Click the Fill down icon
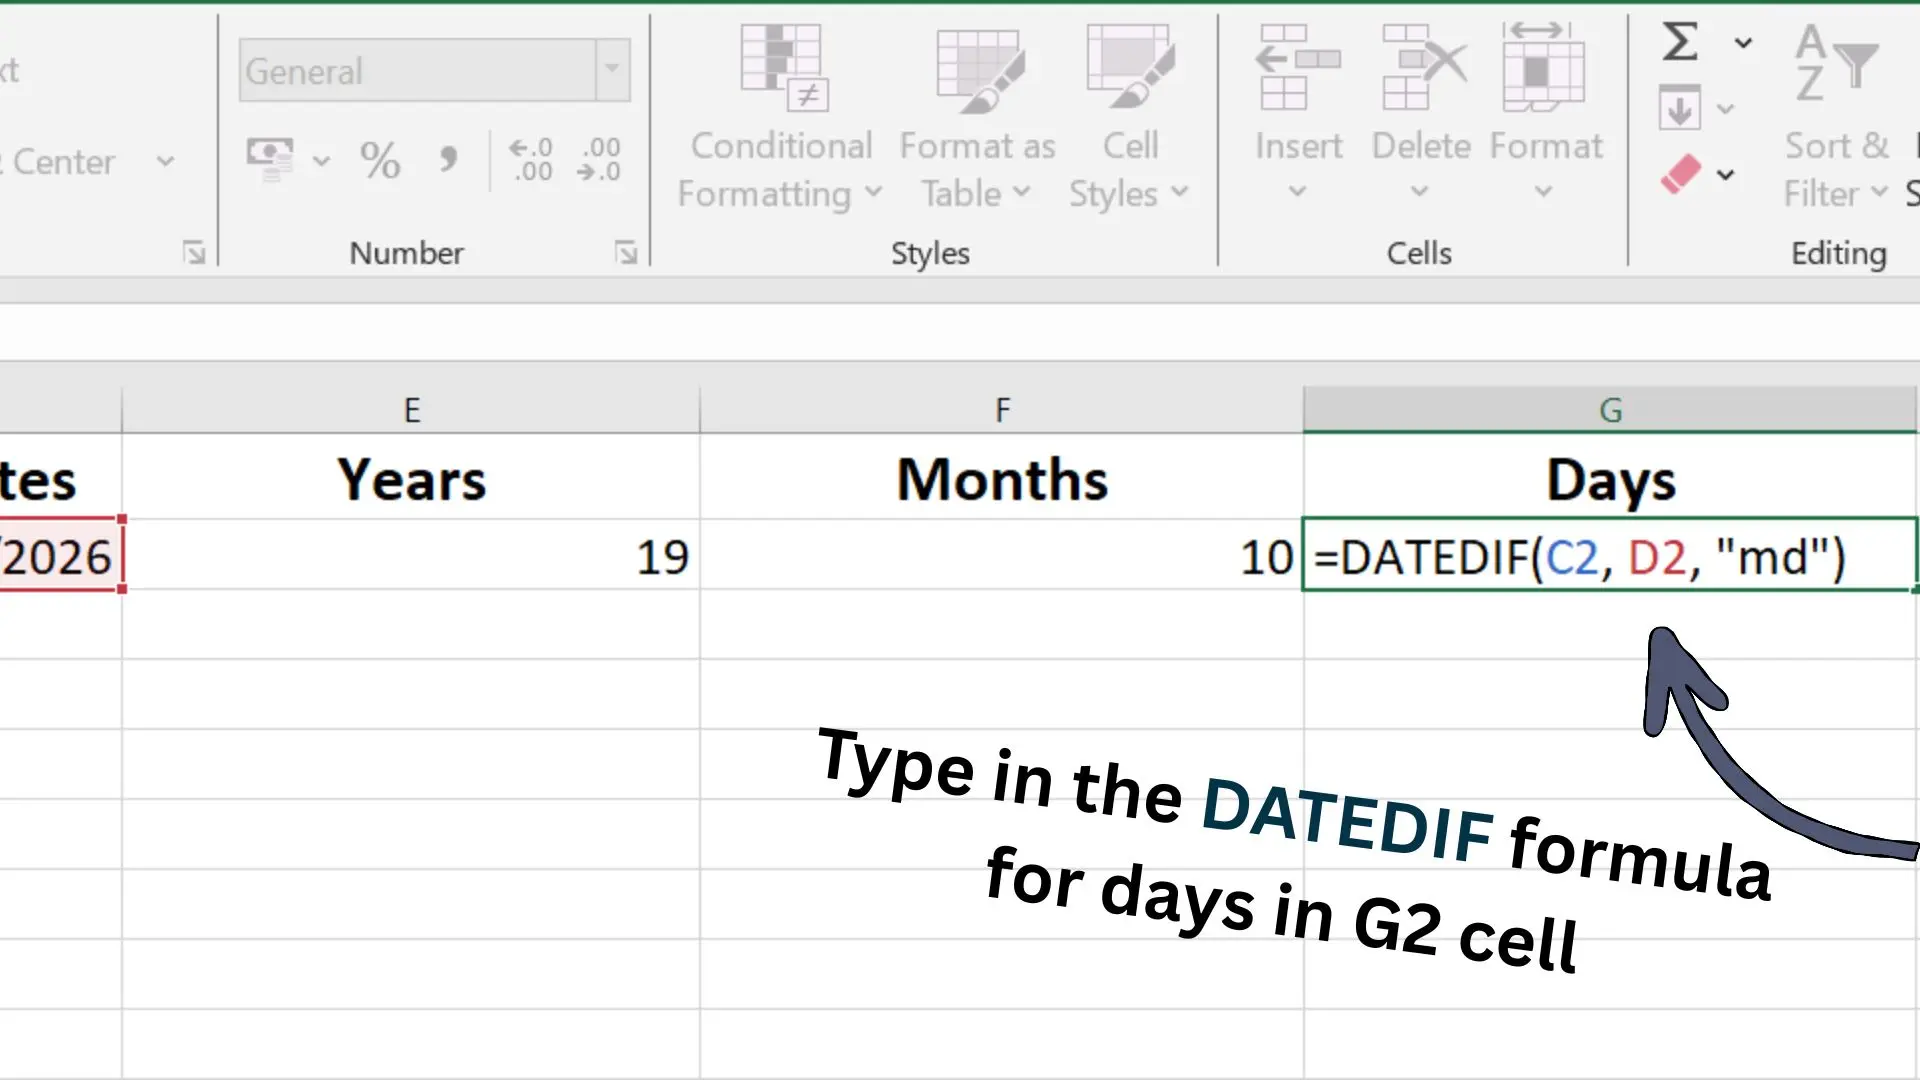Image resolution: width=1920 pixels, height=1080 pixels. click(x=1681, y=108)
